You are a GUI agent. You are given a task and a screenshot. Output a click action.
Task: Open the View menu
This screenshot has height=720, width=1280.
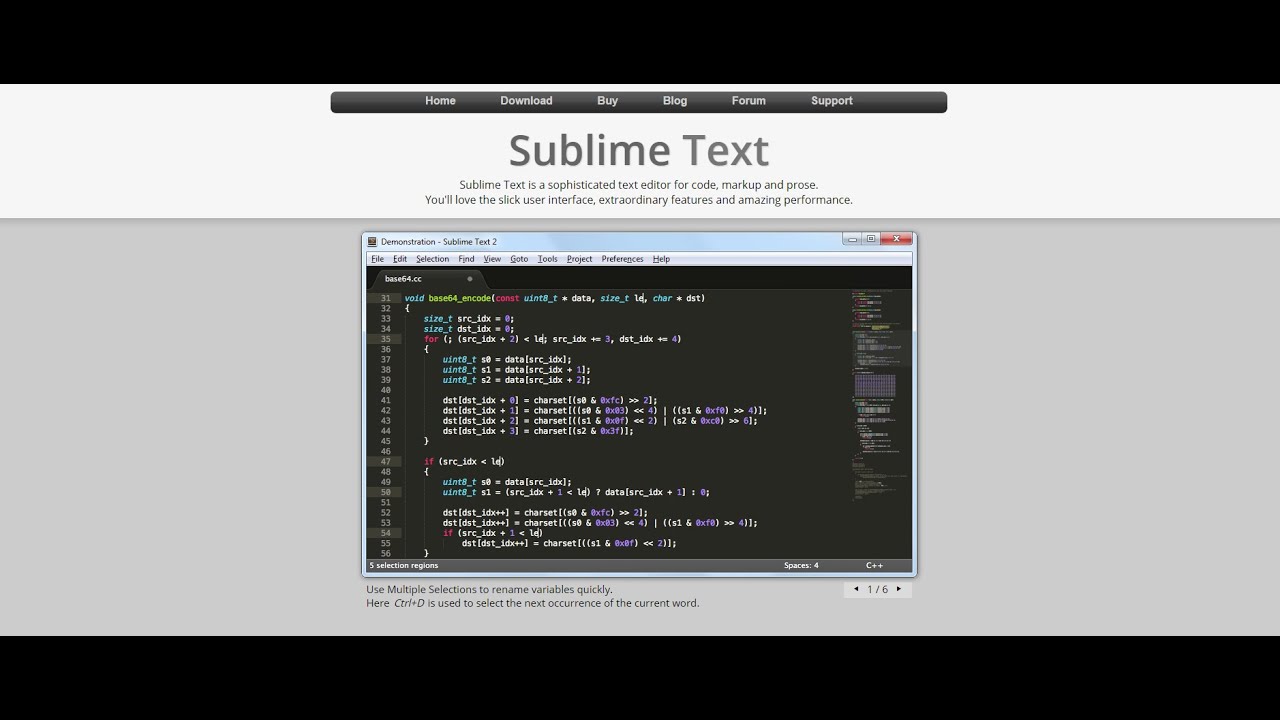[x=492, y=259]
